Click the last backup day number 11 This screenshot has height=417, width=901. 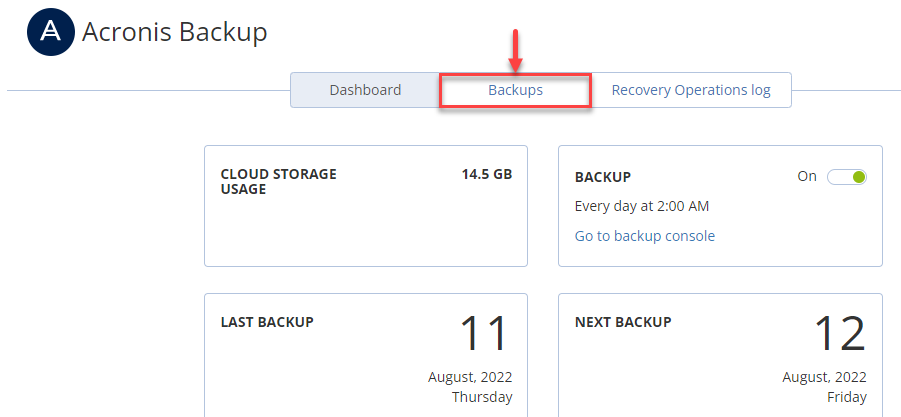pyautogui.click(x=485, y=335)
